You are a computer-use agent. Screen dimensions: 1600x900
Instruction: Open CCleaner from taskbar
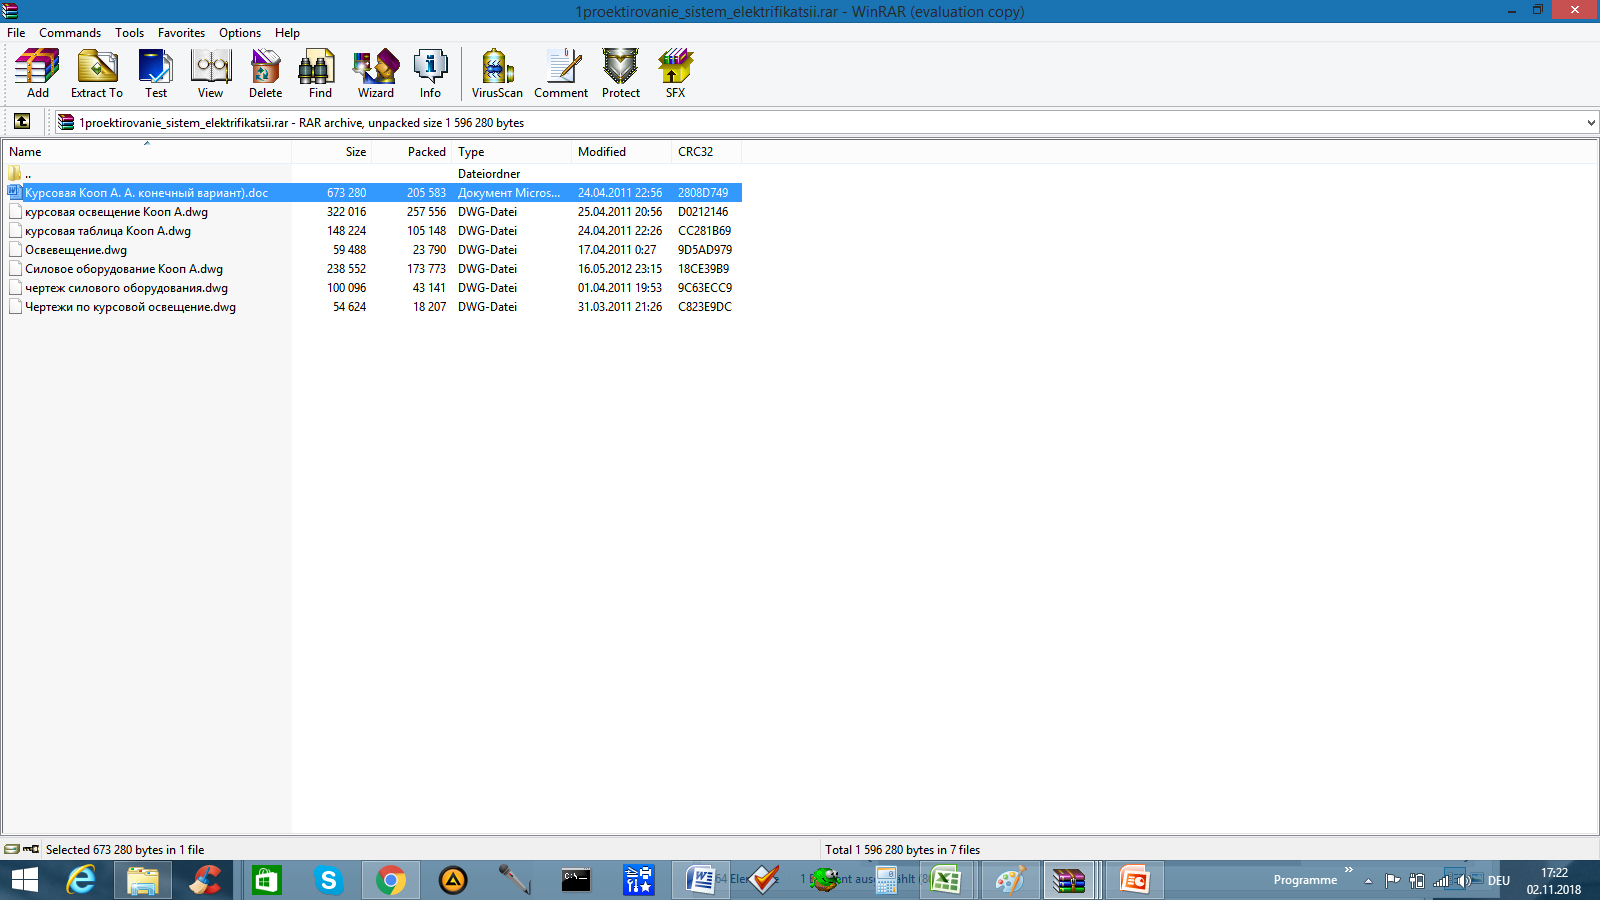point(205,880)
